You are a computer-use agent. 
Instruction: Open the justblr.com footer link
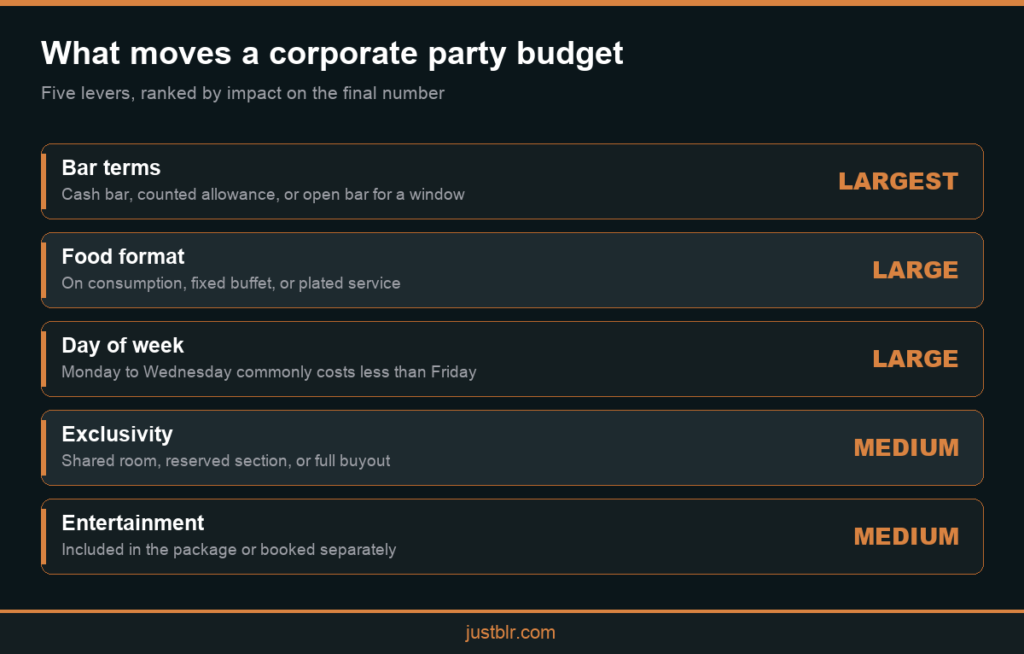(510, 632)
